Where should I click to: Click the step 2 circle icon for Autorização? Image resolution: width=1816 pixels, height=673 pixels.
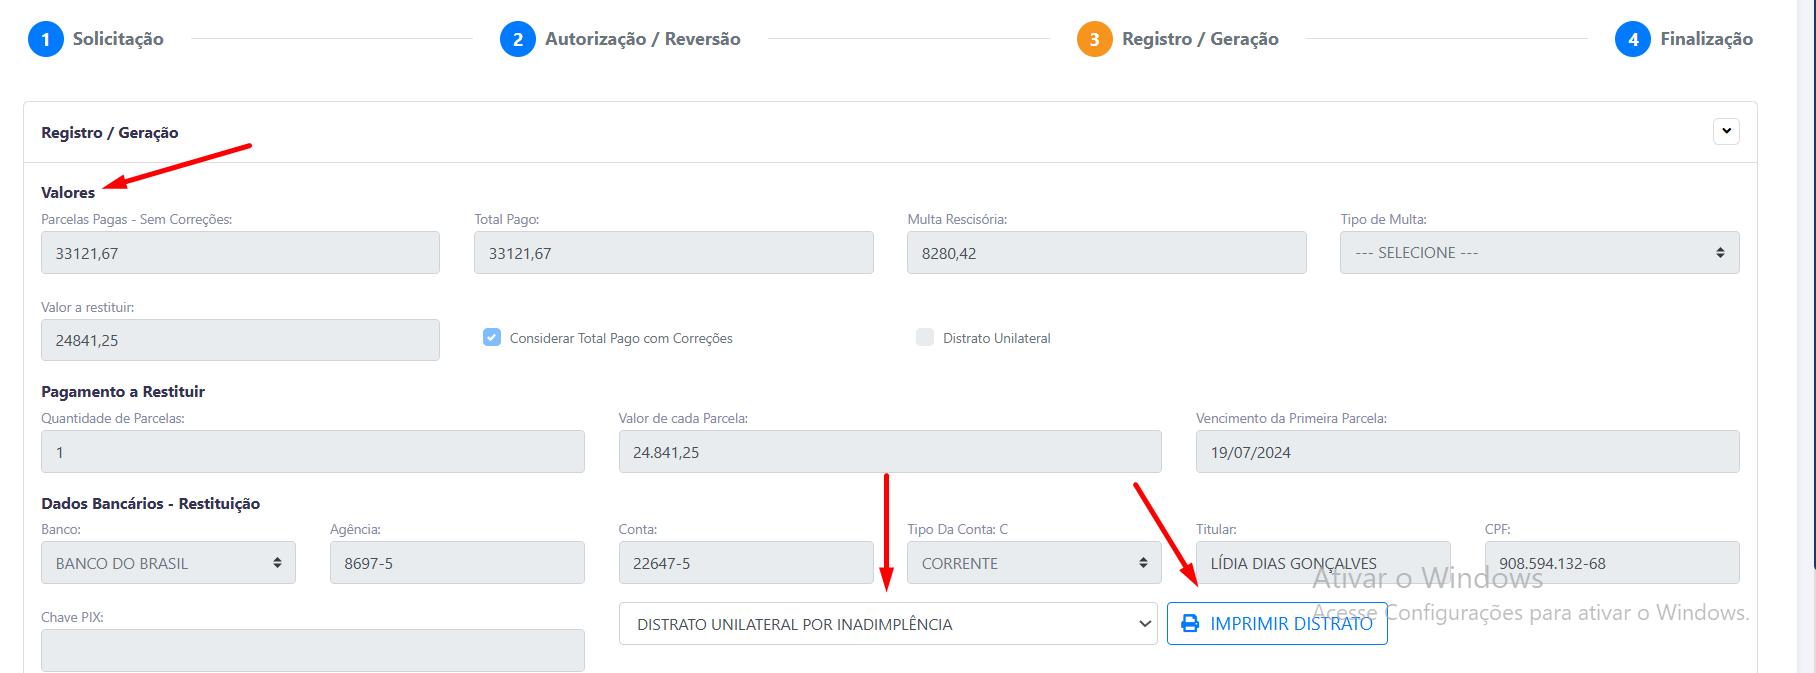coord(518,39)
